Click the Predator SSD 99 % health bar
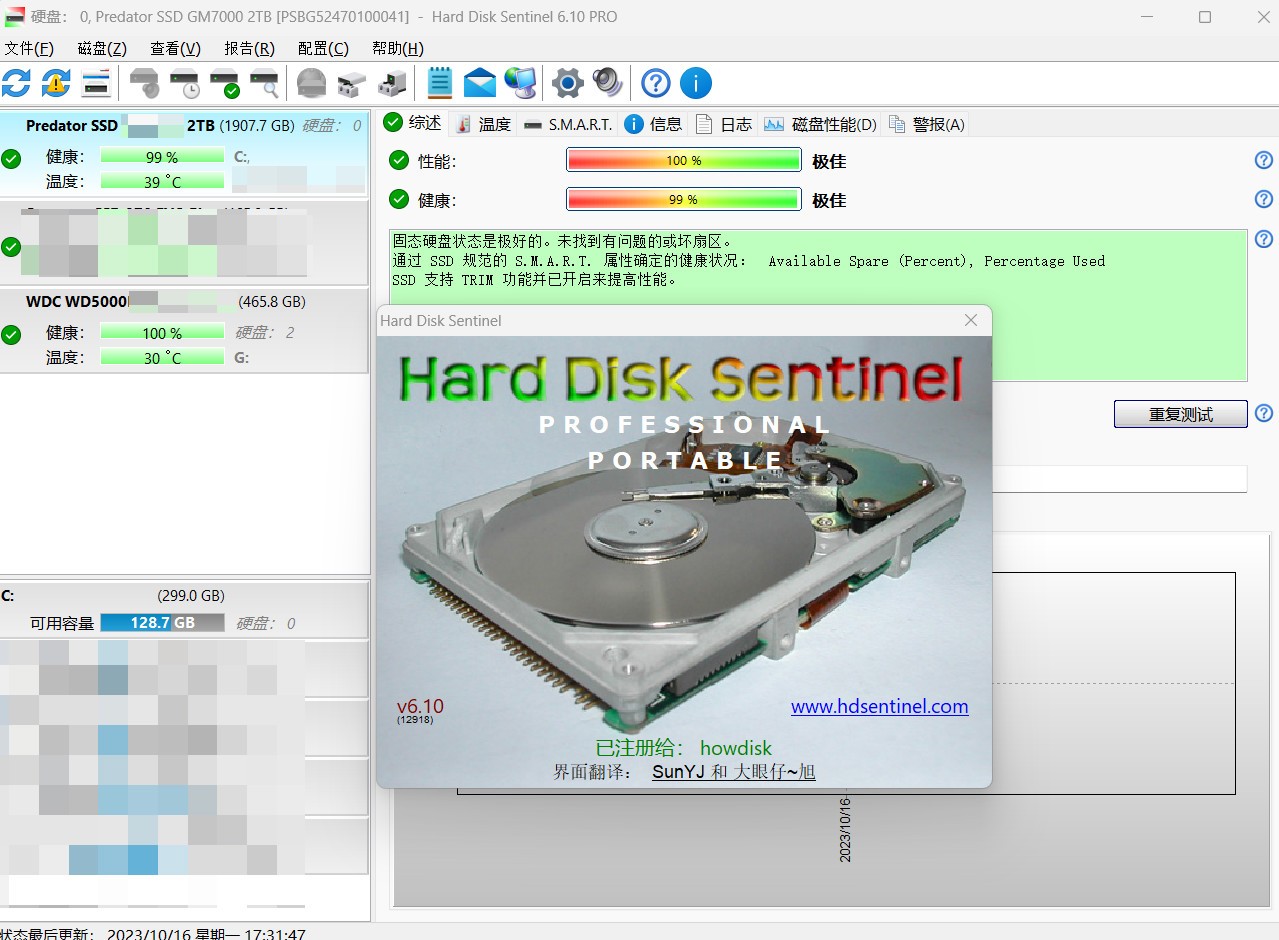1279x940 pixels. click(x=162, y=156)
